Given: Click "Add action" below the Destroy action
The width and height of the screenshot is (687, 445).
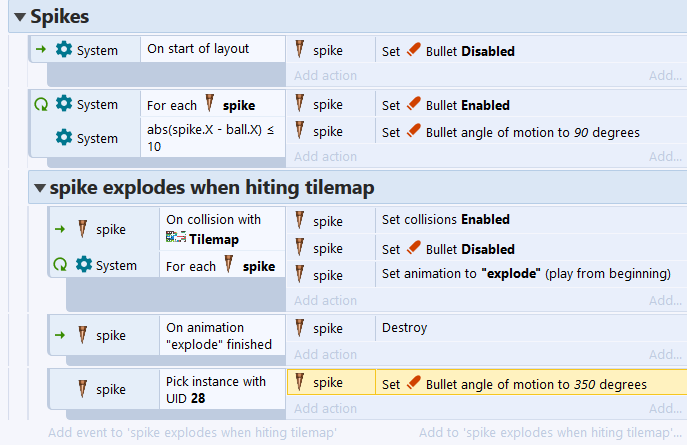Looking at the screenshot, I should tap(325, 354).
